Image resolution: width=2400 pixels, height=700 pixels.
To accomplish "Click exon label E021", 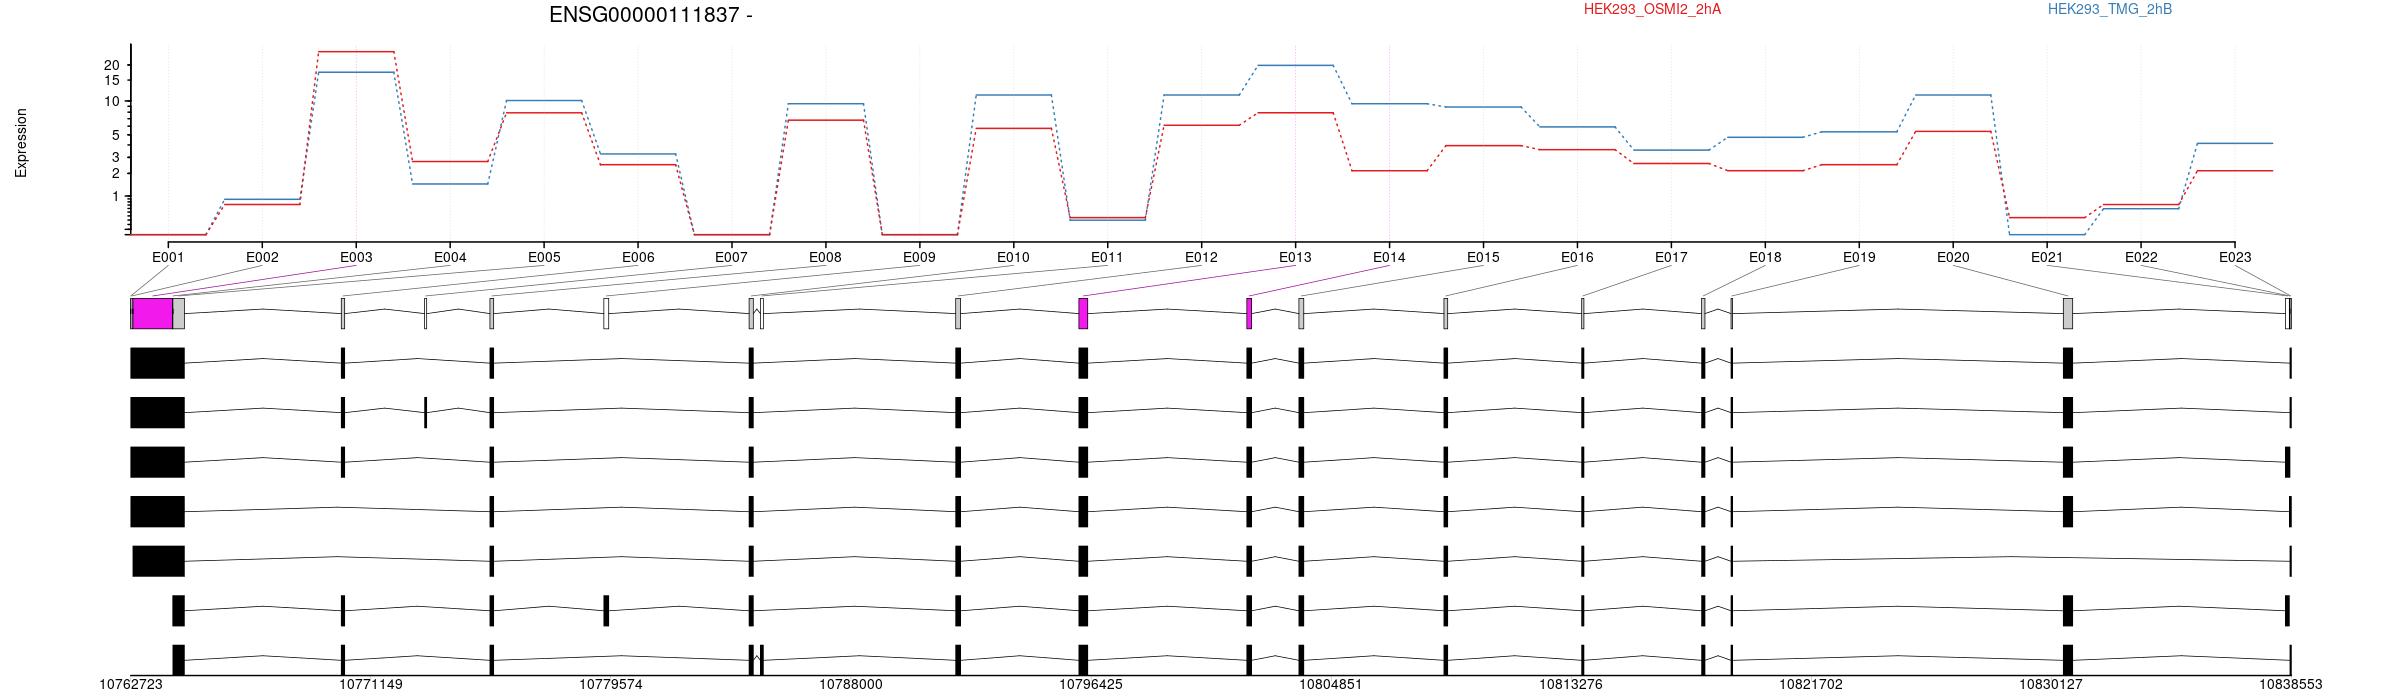I will (2047, 257).
